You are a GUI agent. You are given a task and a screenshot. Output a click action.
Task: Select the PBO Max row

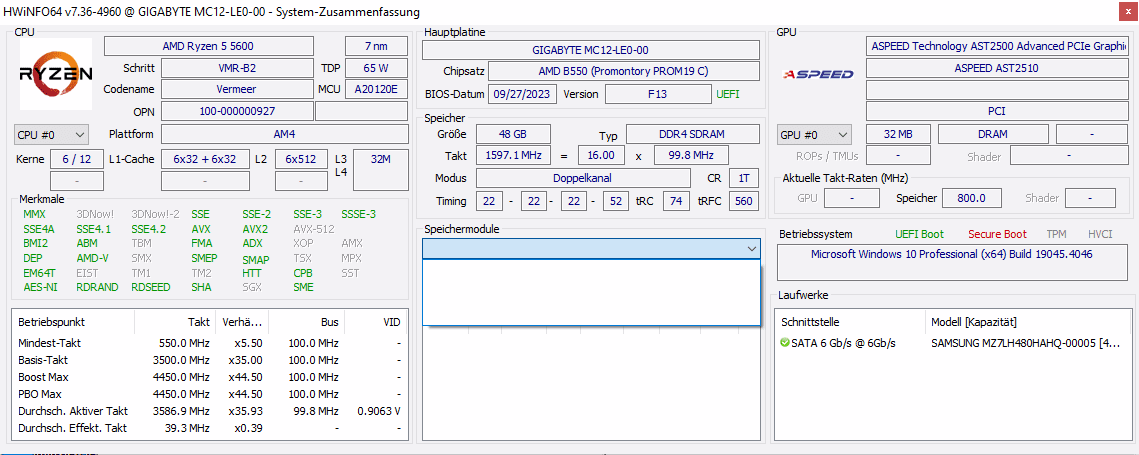tap(209, 394)
